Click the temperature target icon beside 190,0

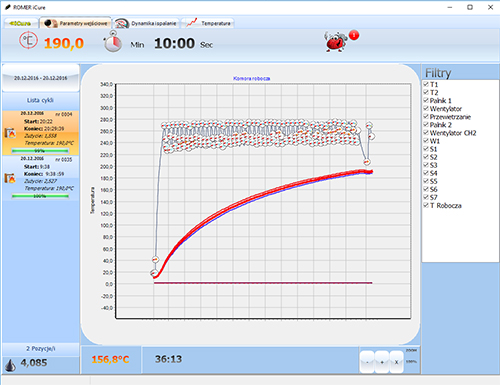pos(28,41)
